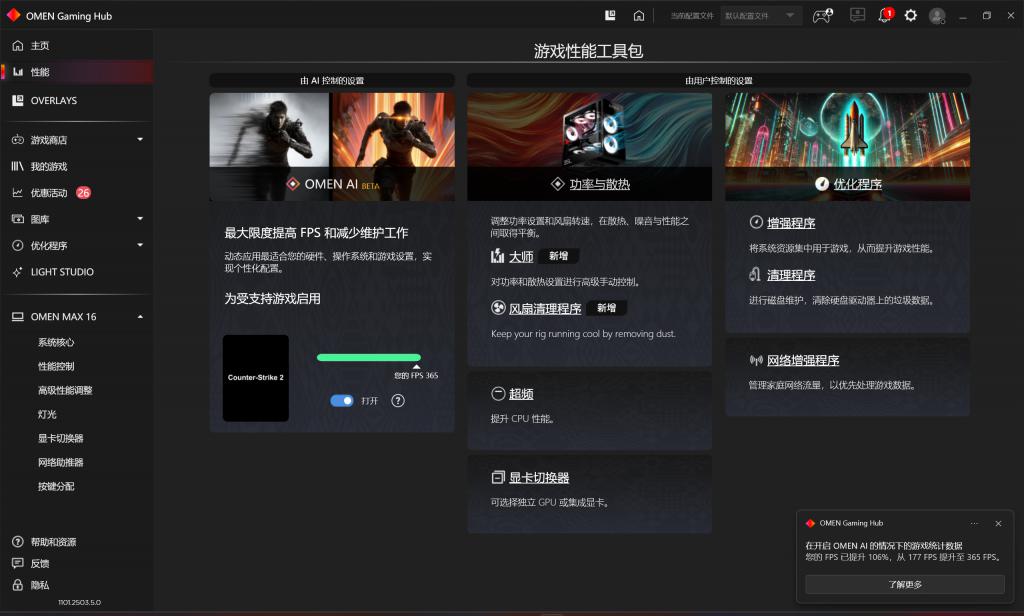This screenshot has height=616, width=1024.
Task: Open settings gear icon
Action: coord(910,15)
